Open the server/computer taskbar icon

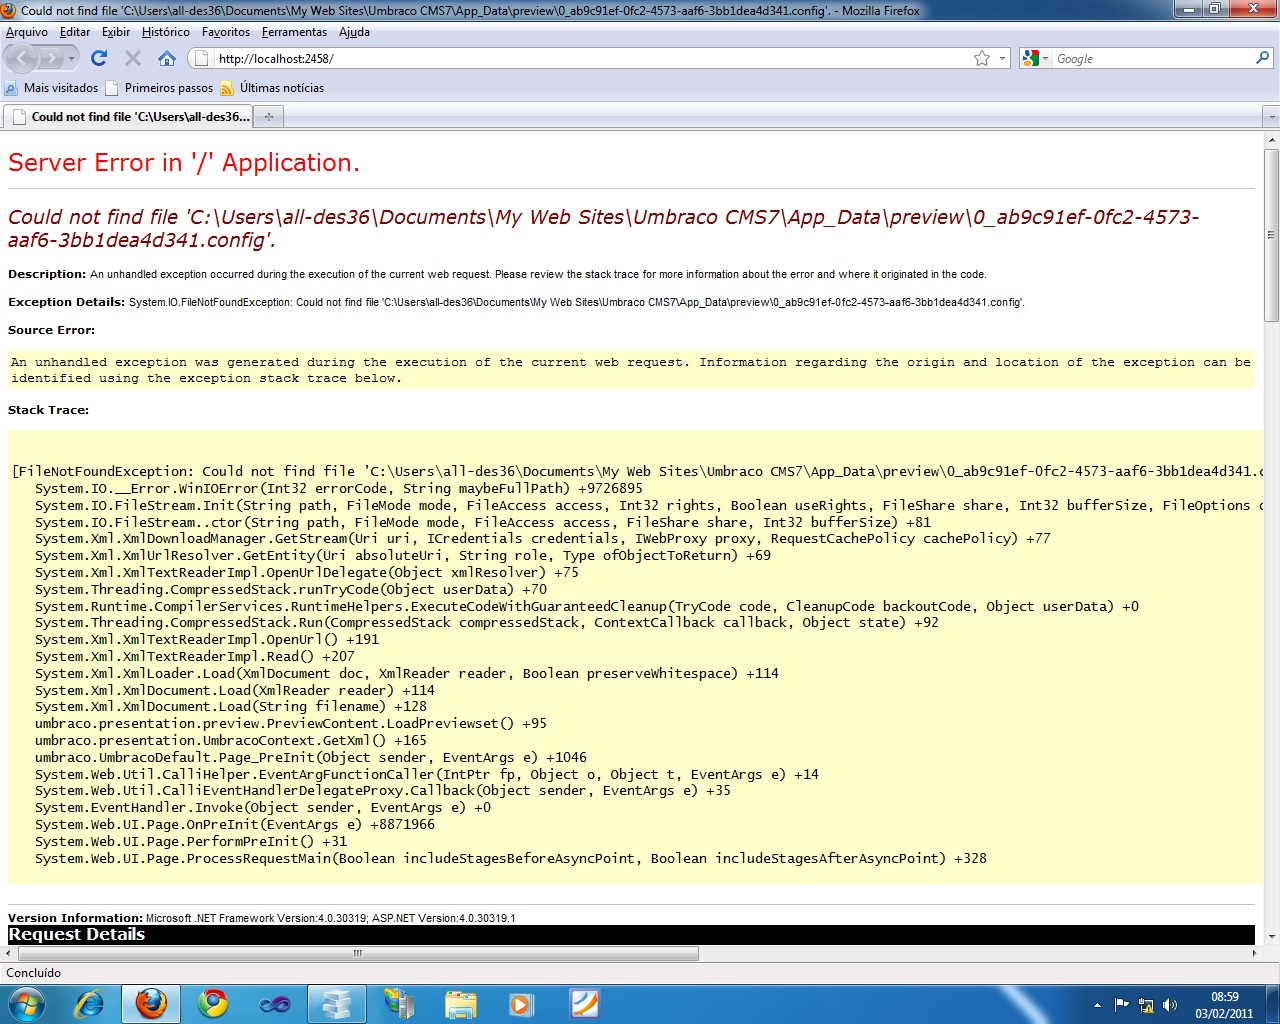pos(398,1003)
